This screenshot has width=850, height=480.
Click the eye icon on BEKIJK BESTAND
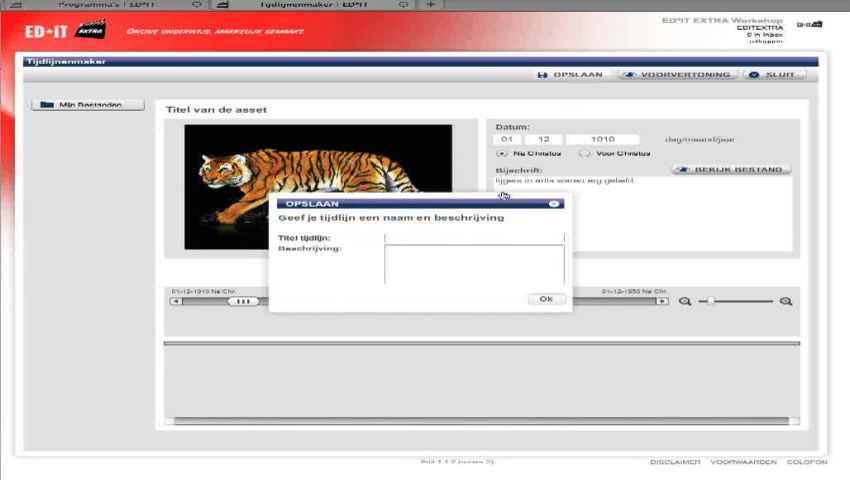(683, 170)
